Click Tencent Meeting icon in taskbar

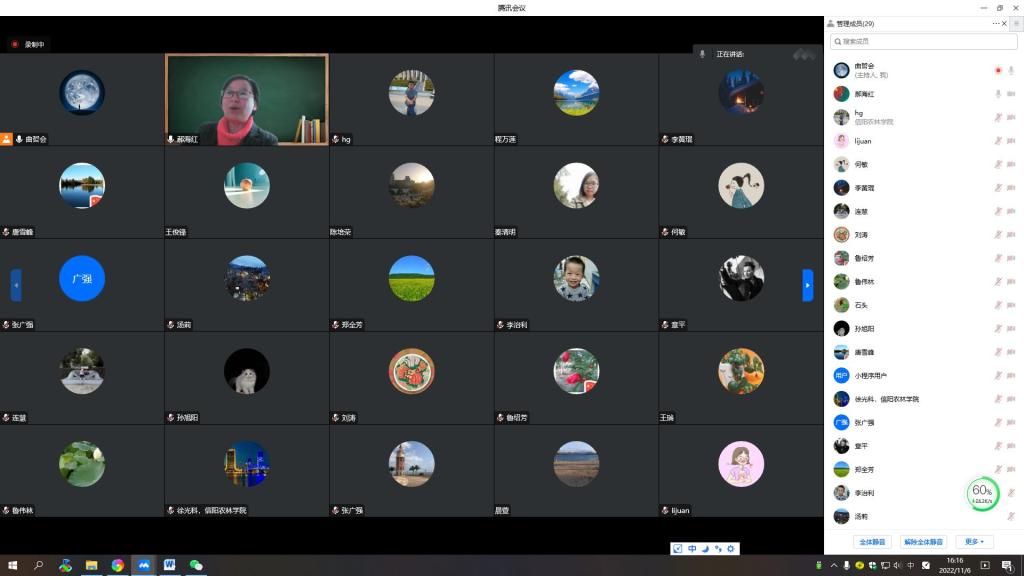[144, 565]
